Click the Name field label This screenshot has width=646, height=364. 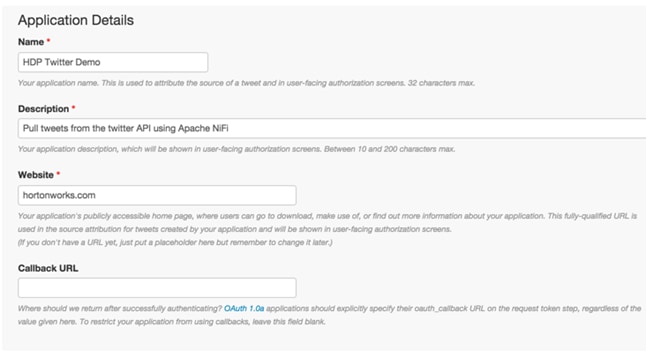point(31,42)
